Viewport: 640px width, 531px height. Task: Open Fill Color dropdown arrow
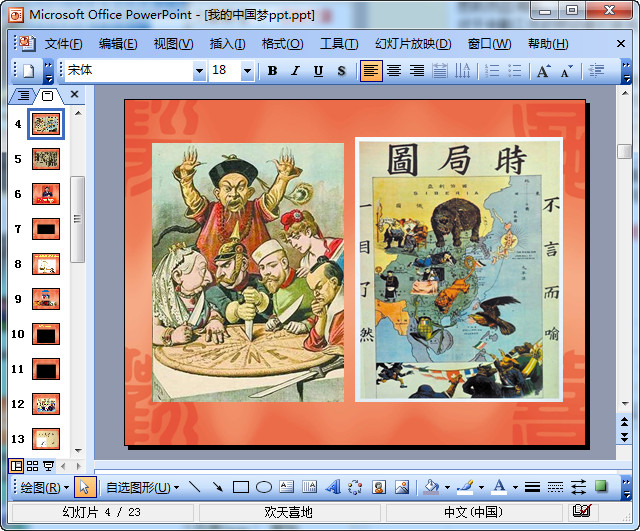(x=447, y=487)
